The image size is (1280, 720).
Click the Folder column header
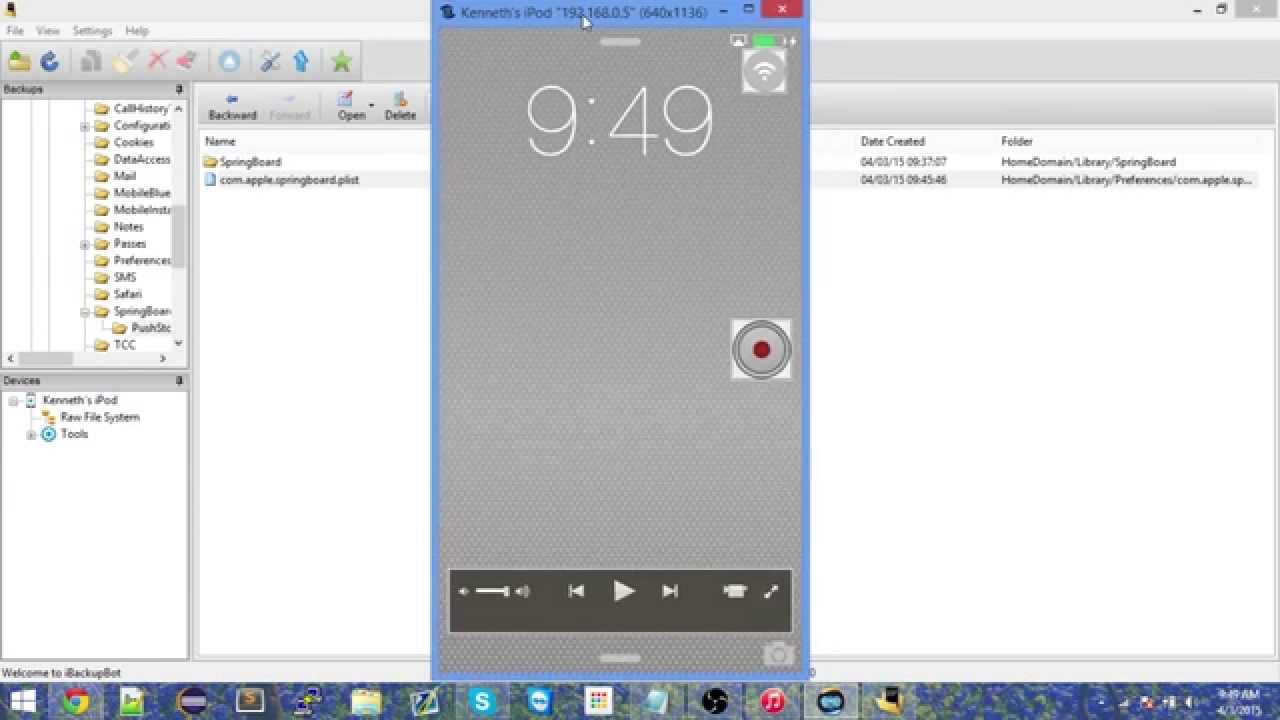[x=1017, y=142]
